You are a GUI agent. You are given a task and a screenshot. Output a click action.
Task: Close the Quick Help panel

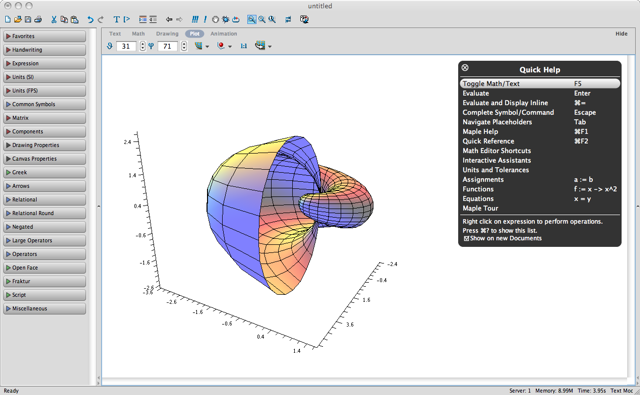[465, 67]
